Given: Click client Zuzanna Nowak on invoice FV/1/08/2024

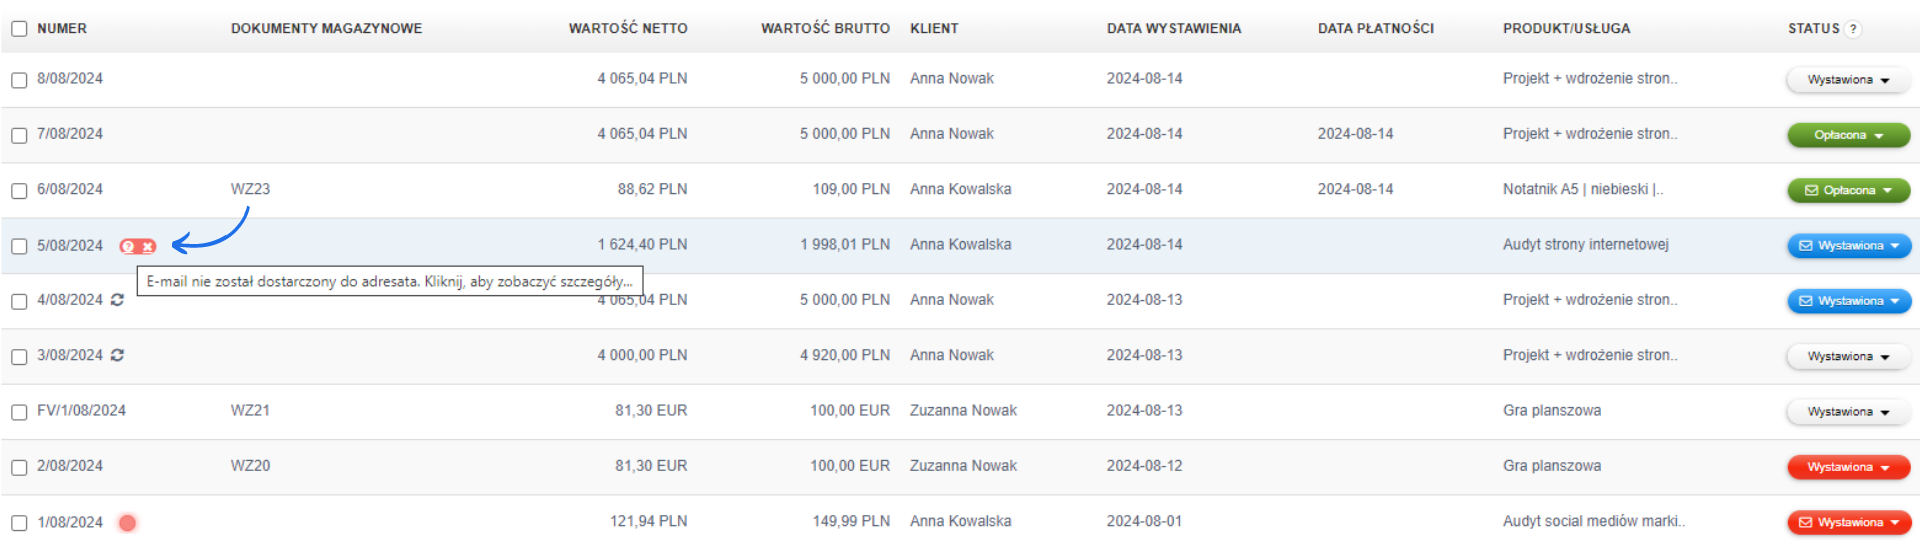Looking at the screenshot, I should (x=963, y=411).
